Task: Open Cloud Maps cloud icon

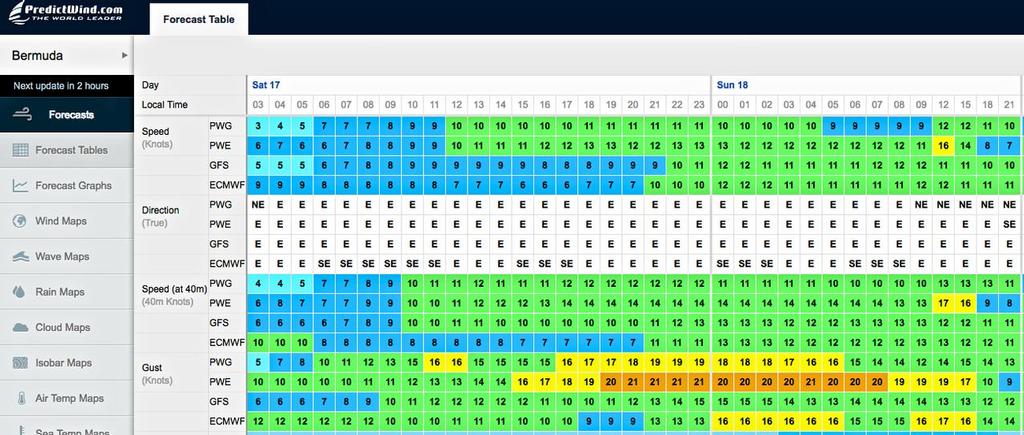Action: [20, 327]
